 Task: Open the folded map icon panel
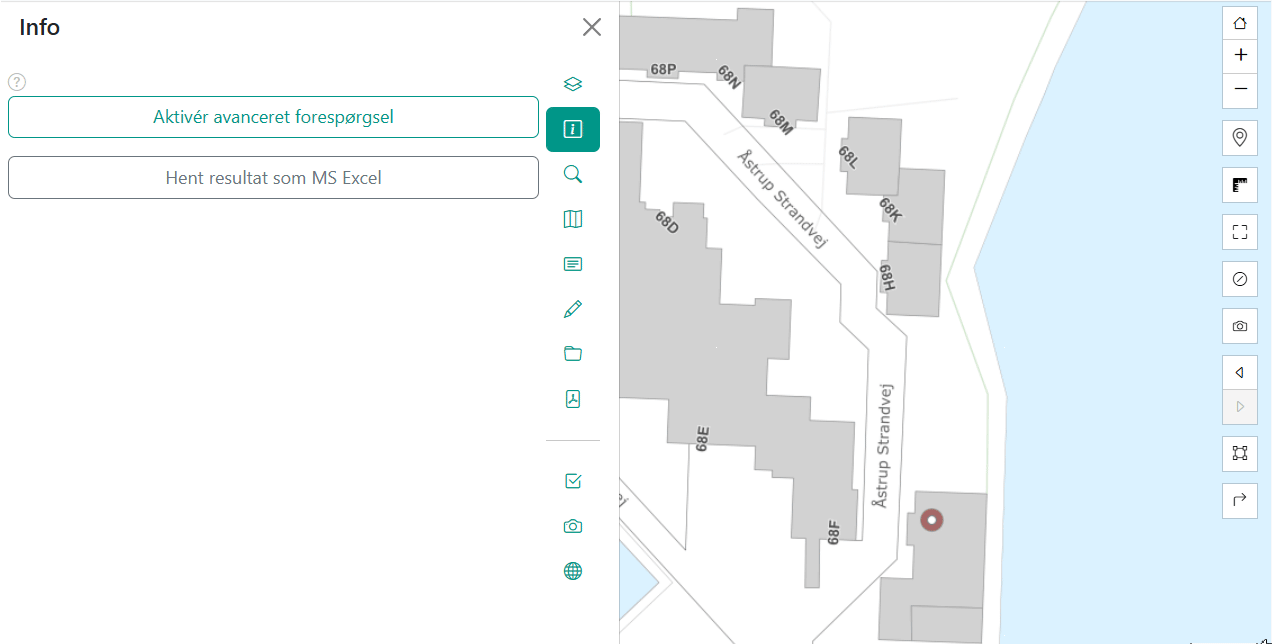572,219
